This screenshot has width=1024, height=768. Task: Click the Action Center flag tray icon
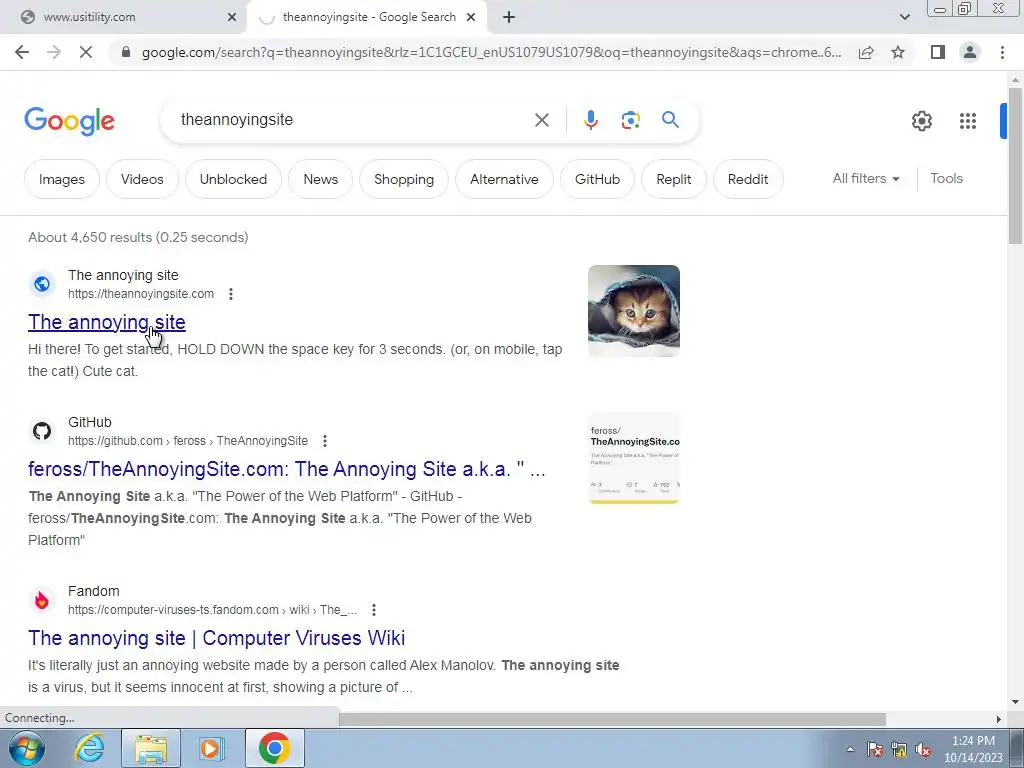875,750
